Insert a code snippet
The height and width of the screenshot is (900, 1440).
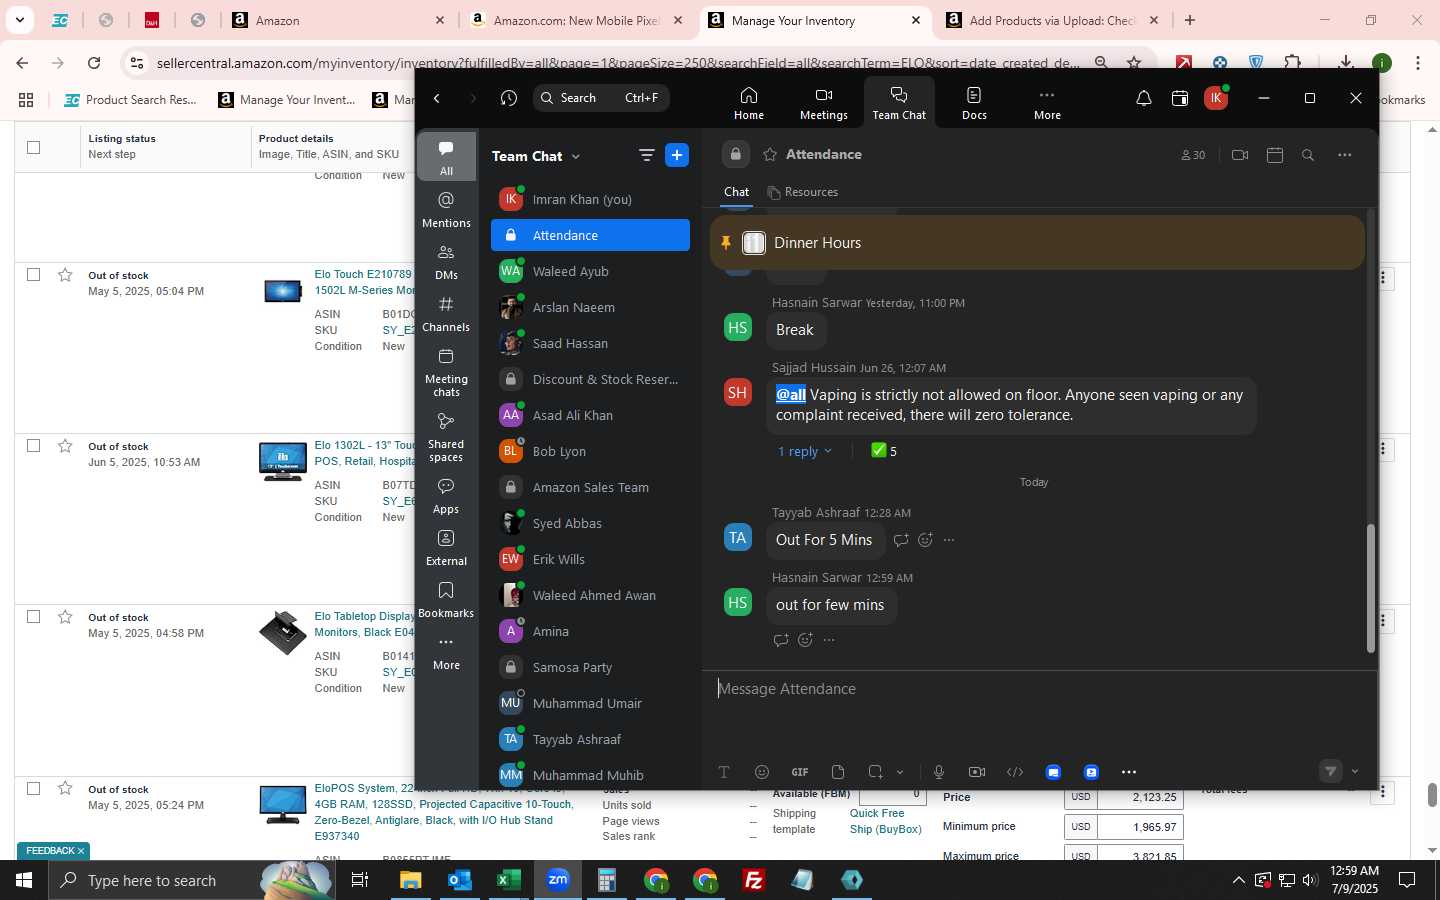[1015, 772]
